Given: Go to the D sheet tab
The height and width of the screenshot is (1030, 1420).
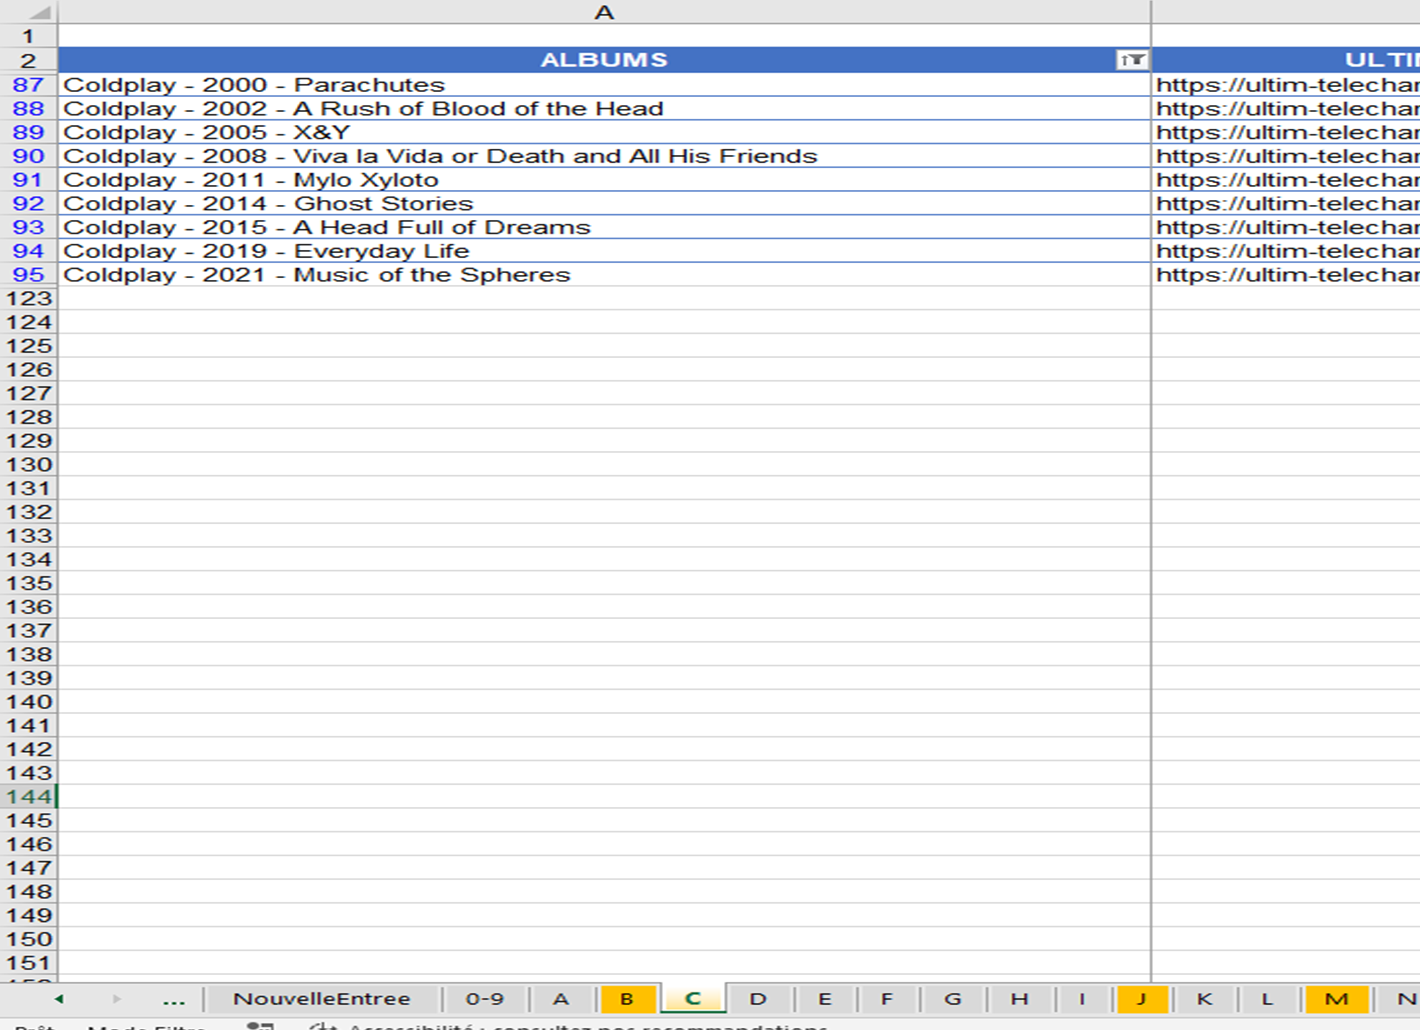Looking at the screenshot, I should coord(758,999).
